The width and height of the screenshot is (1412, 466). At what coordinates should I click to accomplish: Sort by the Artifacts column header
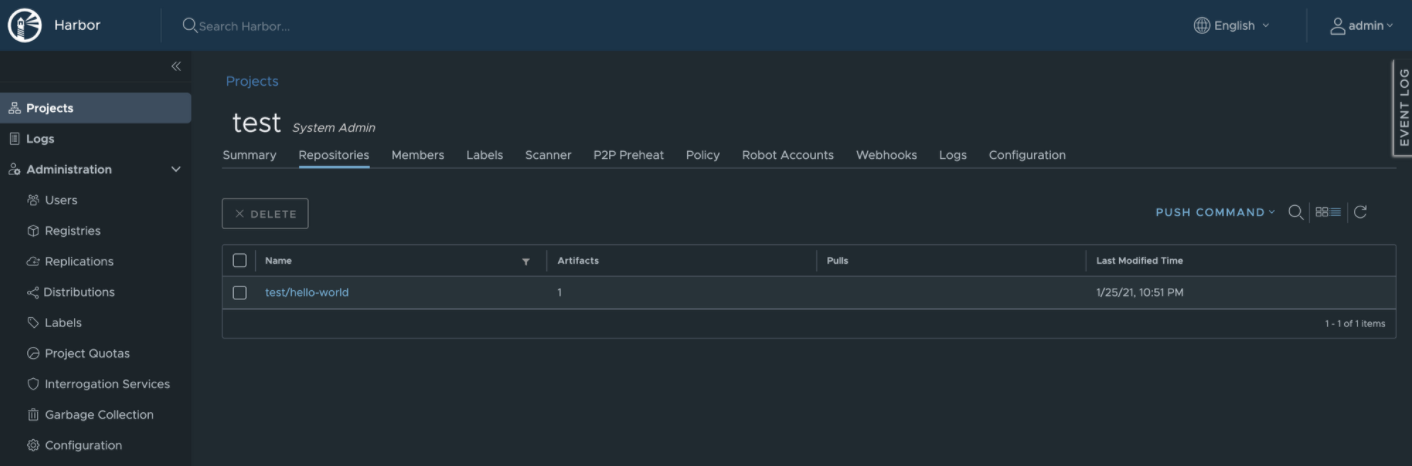coord(578,261)
